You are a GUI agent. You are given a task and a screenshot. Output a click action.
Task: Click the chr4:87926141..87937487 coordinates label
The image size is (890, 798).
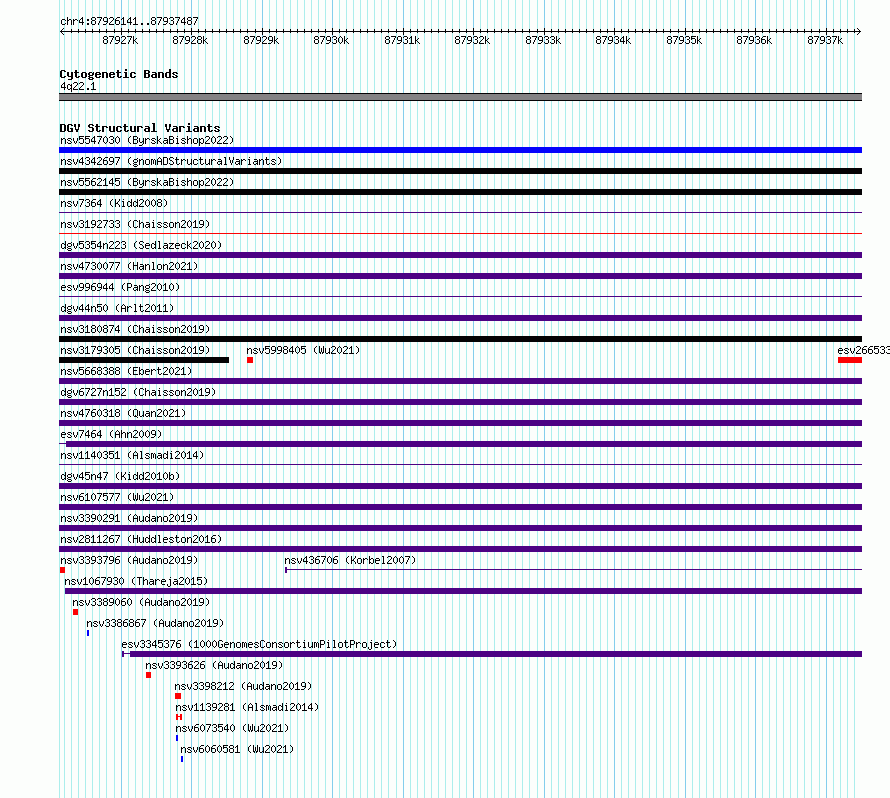click(129, 21)
